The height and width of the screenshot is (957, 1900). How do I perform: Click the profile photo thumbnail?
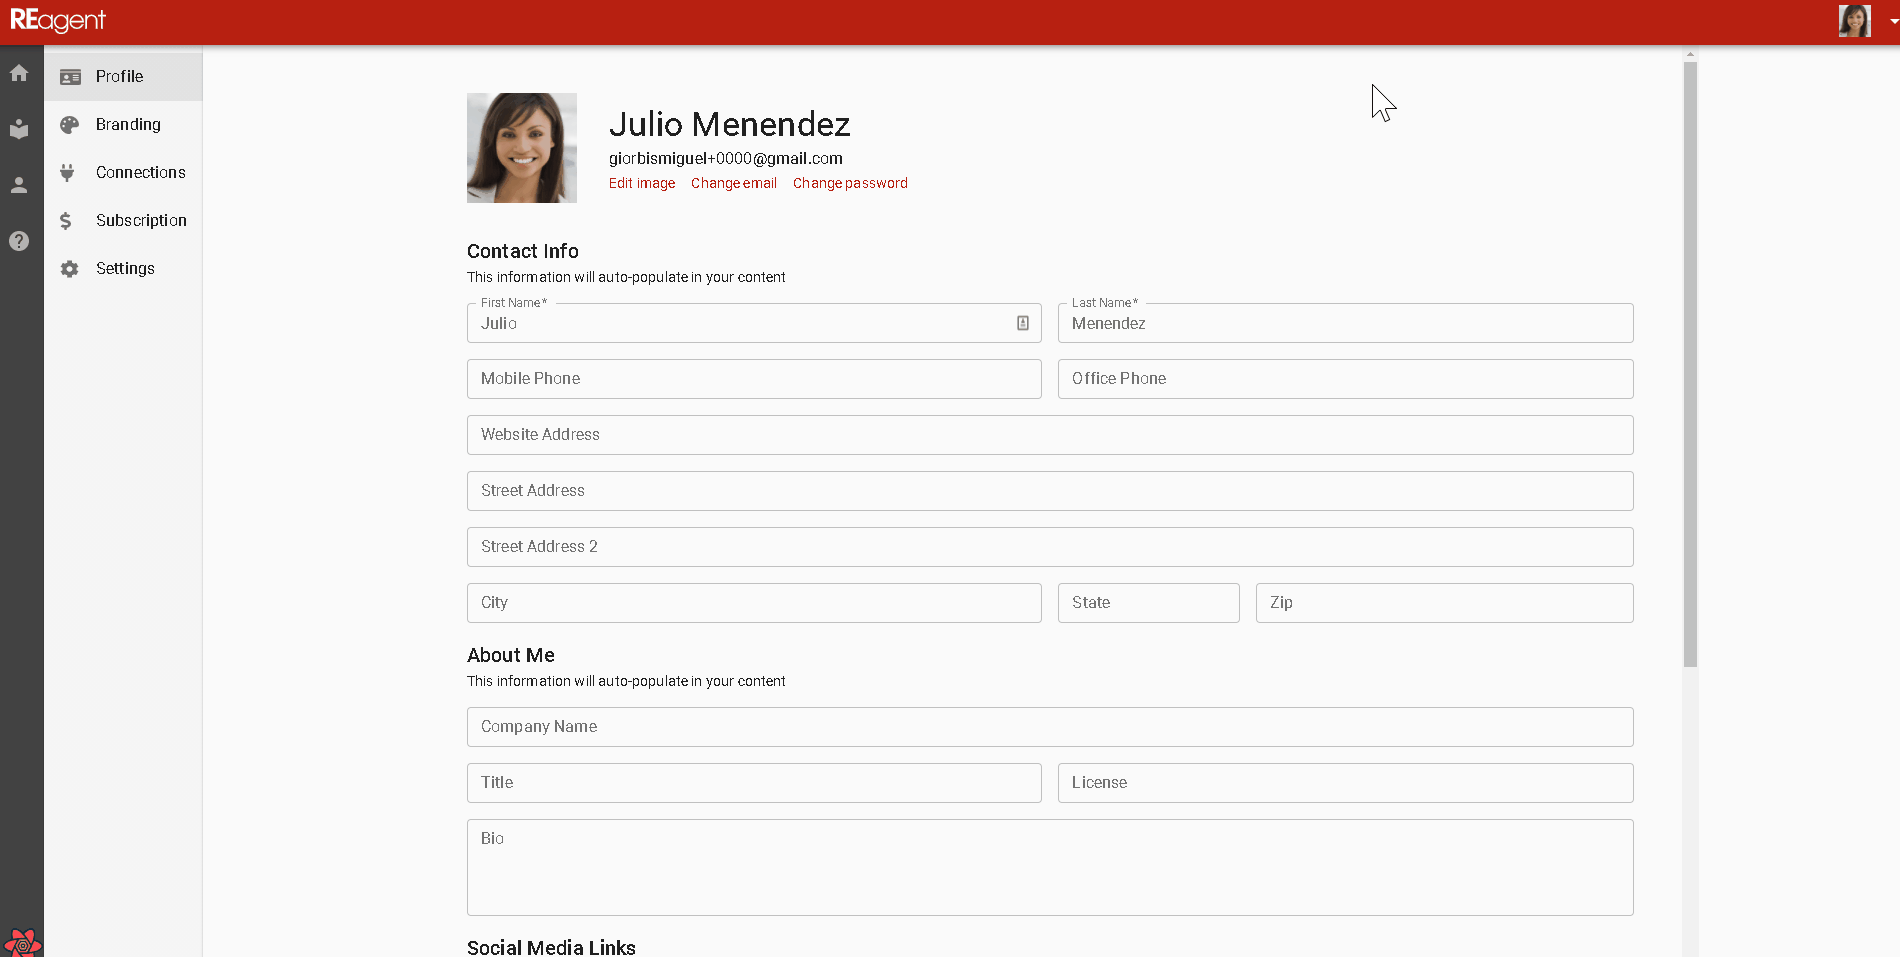[522, 148]
